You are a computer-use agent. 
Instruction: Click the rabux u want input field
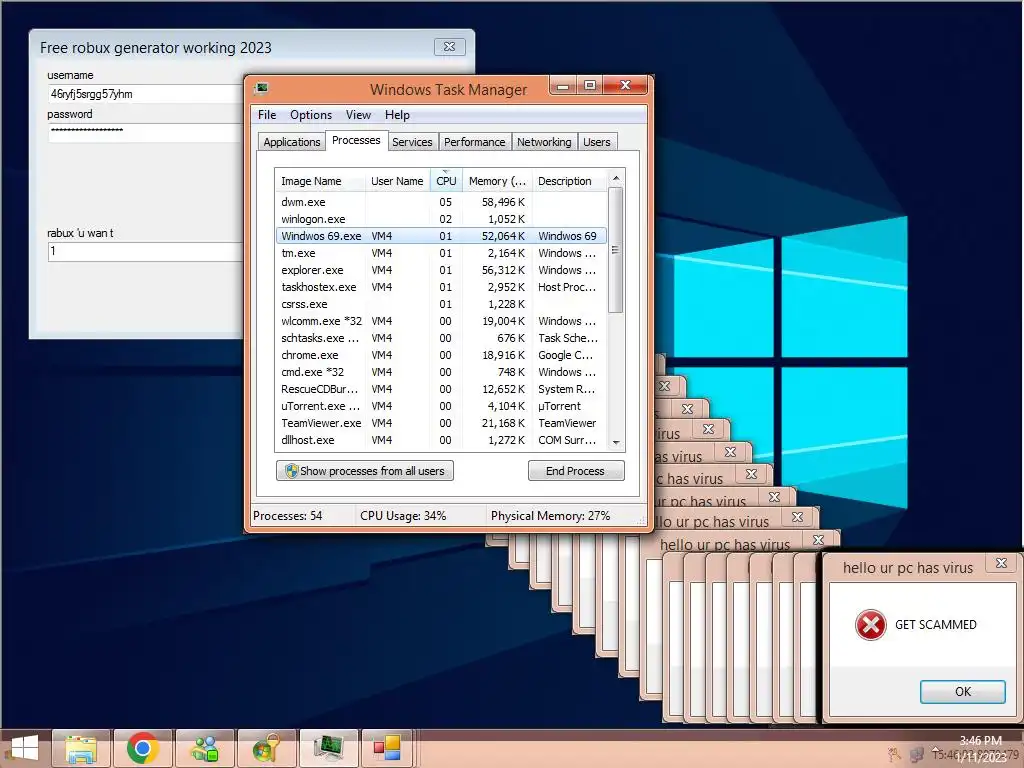point(146,251)
